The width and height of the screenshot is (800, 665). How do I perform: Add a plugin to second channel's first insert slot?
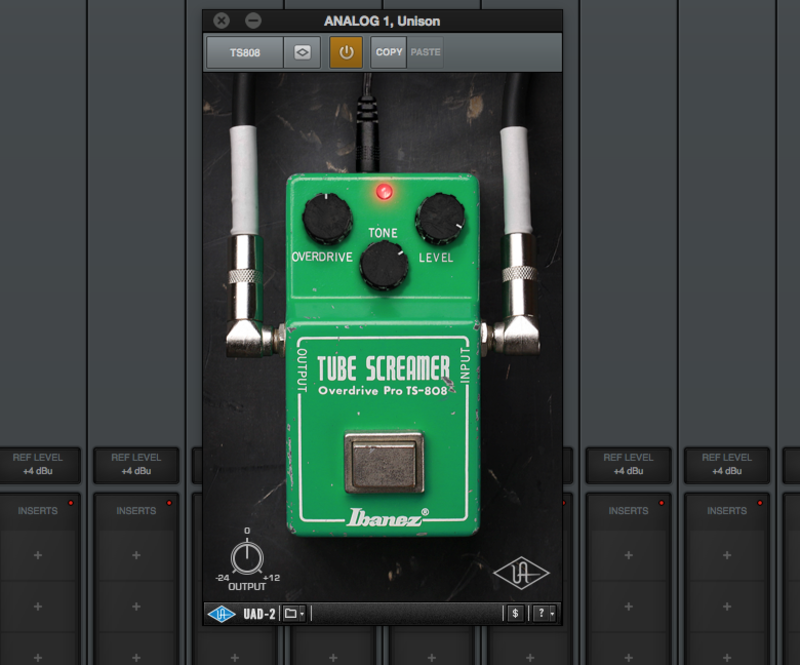tap(136, 555)
